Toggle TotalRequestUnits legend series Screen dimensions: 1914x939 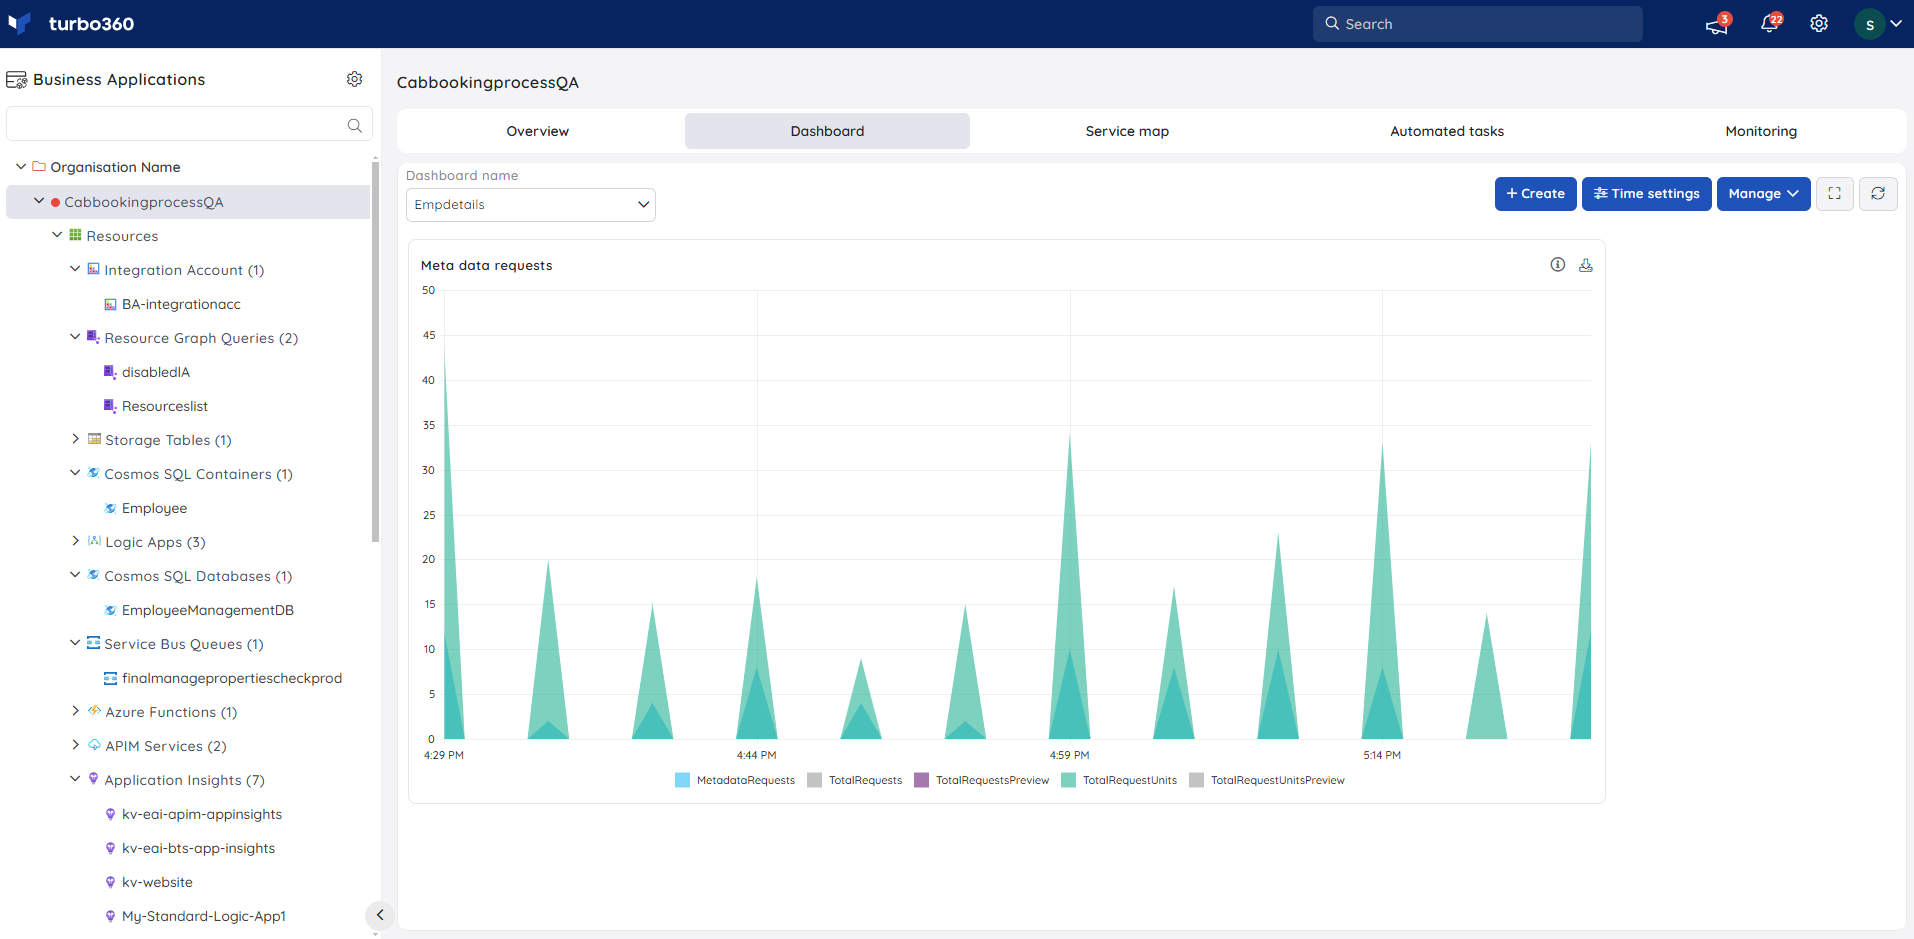click(1119, 780)
